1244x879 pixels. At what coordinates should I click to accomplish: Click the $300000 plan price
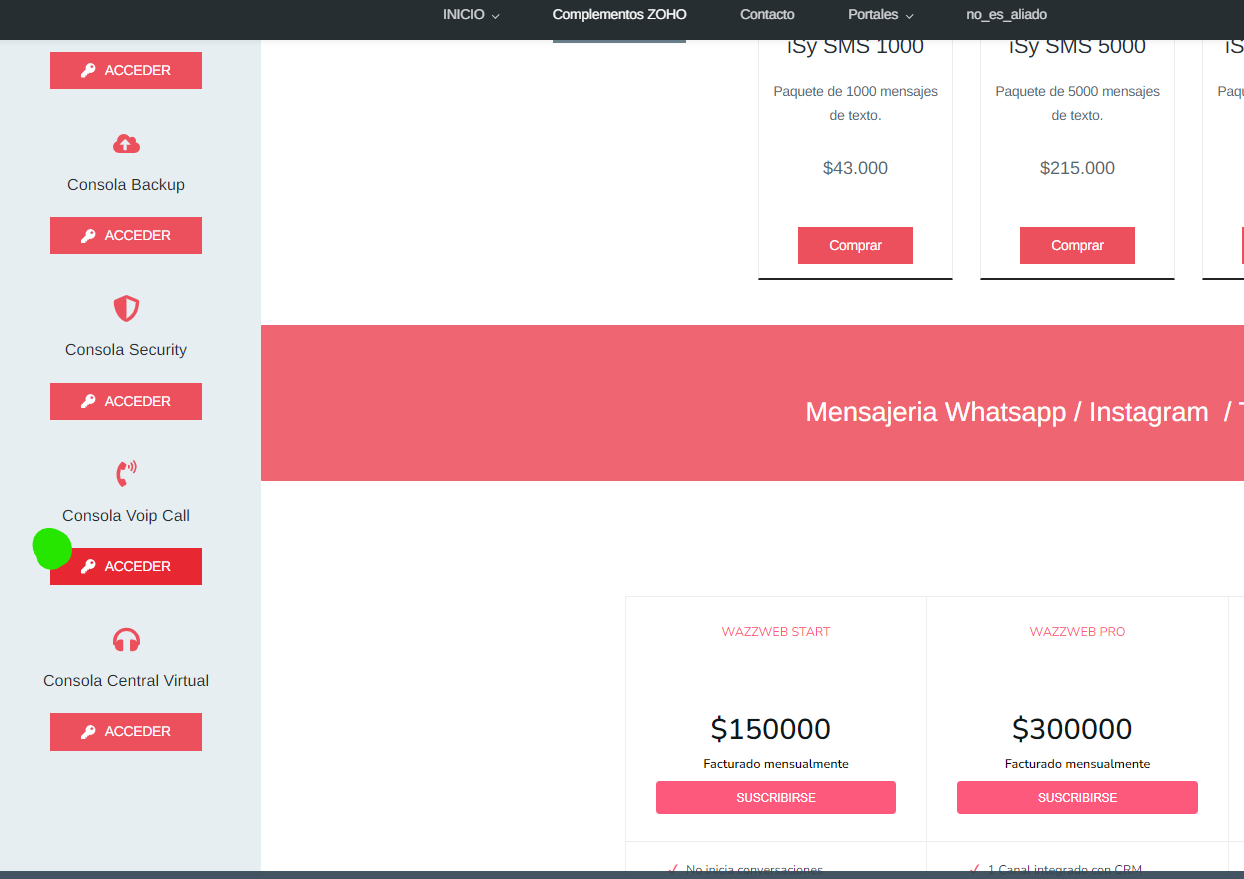(x=1072, y=729)
